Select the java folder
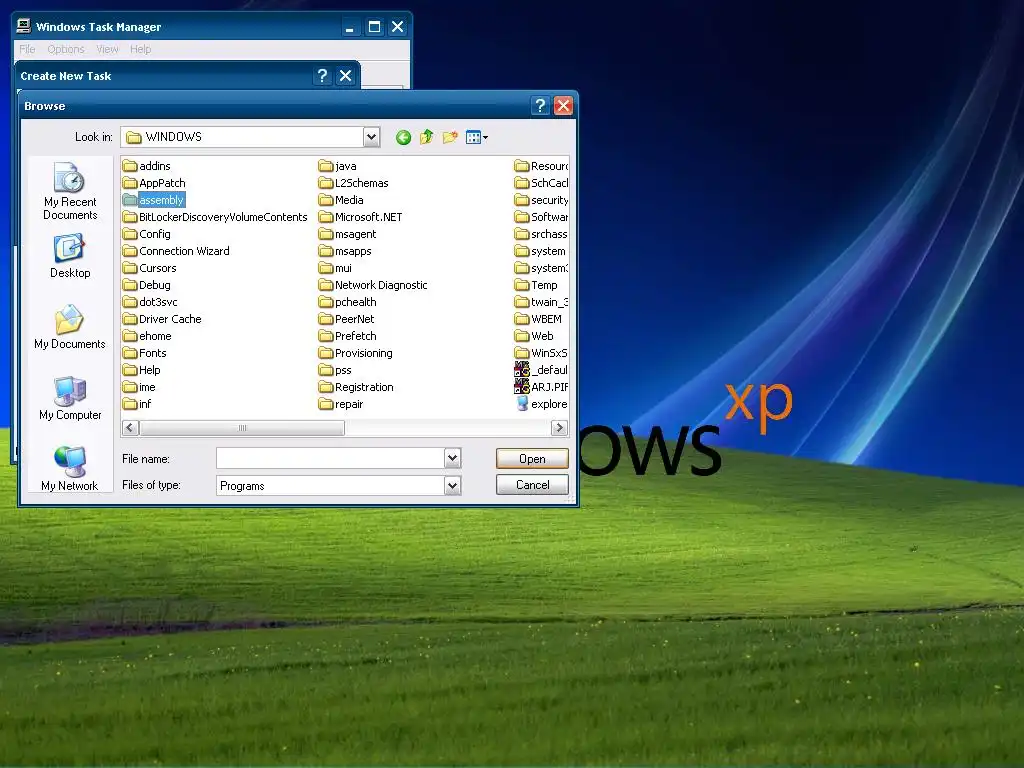 338,166
